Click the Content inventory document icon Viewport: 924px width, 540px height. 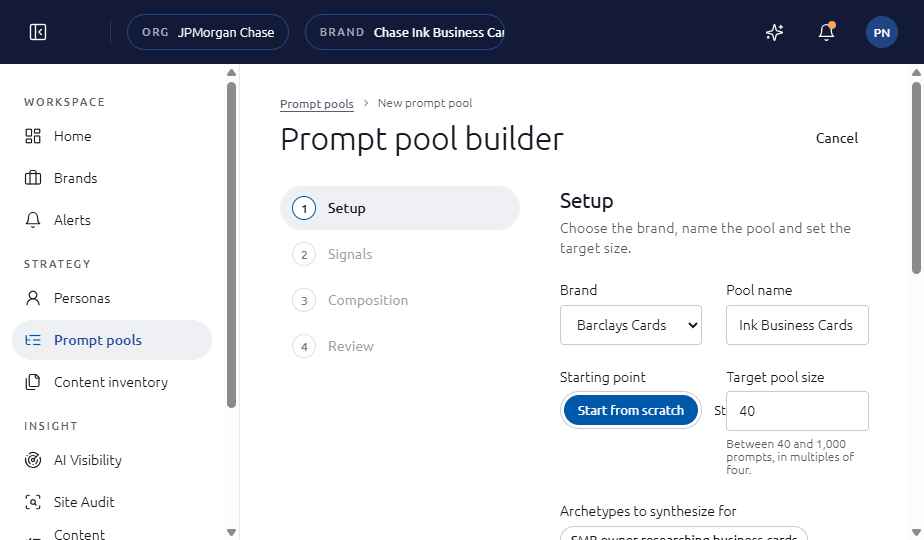click(33, 382)
